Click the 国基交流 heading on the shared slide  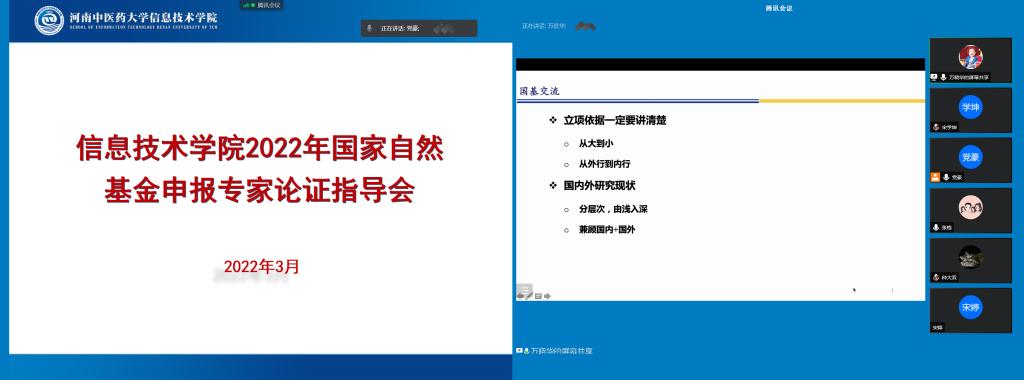(539, 91)
